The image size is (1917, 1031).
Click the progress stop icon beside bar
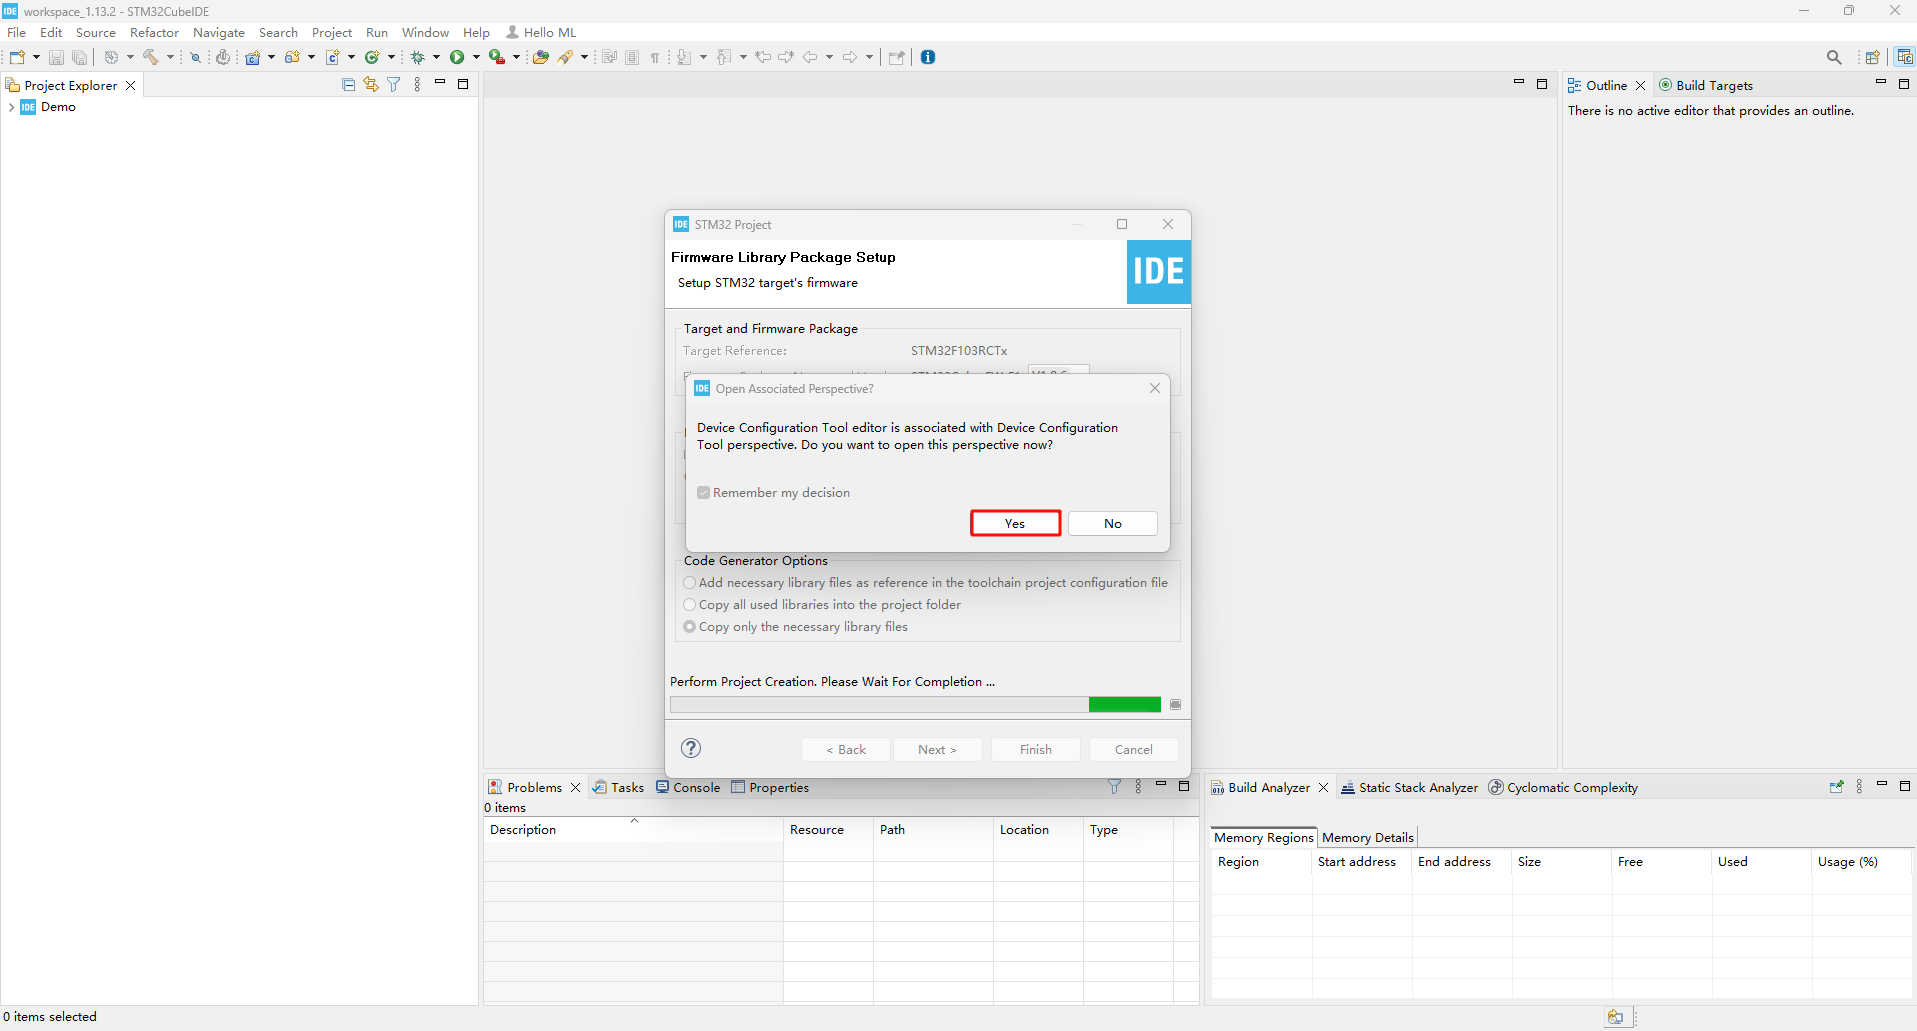[1175, 705]
